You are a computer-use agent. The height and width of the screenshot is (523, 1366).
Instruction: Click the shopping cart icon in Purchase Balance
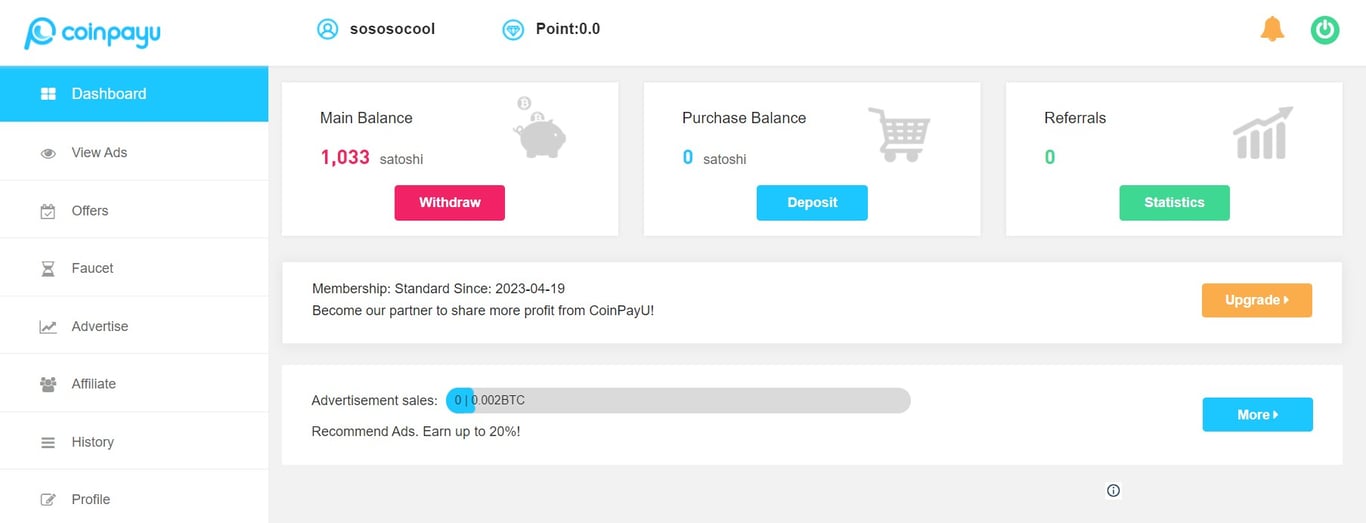pos(898,134)
